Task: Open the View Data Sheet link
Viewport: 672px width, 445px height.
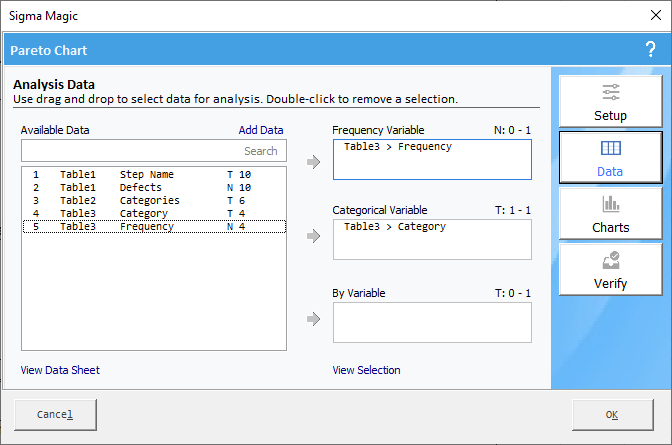Action: (x=60, y=370)
